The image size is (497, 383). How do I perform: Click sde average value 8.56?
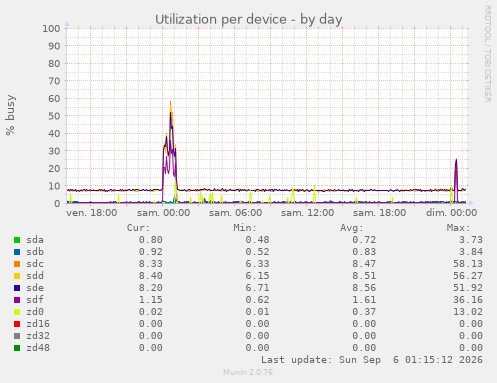click(364, 288)
